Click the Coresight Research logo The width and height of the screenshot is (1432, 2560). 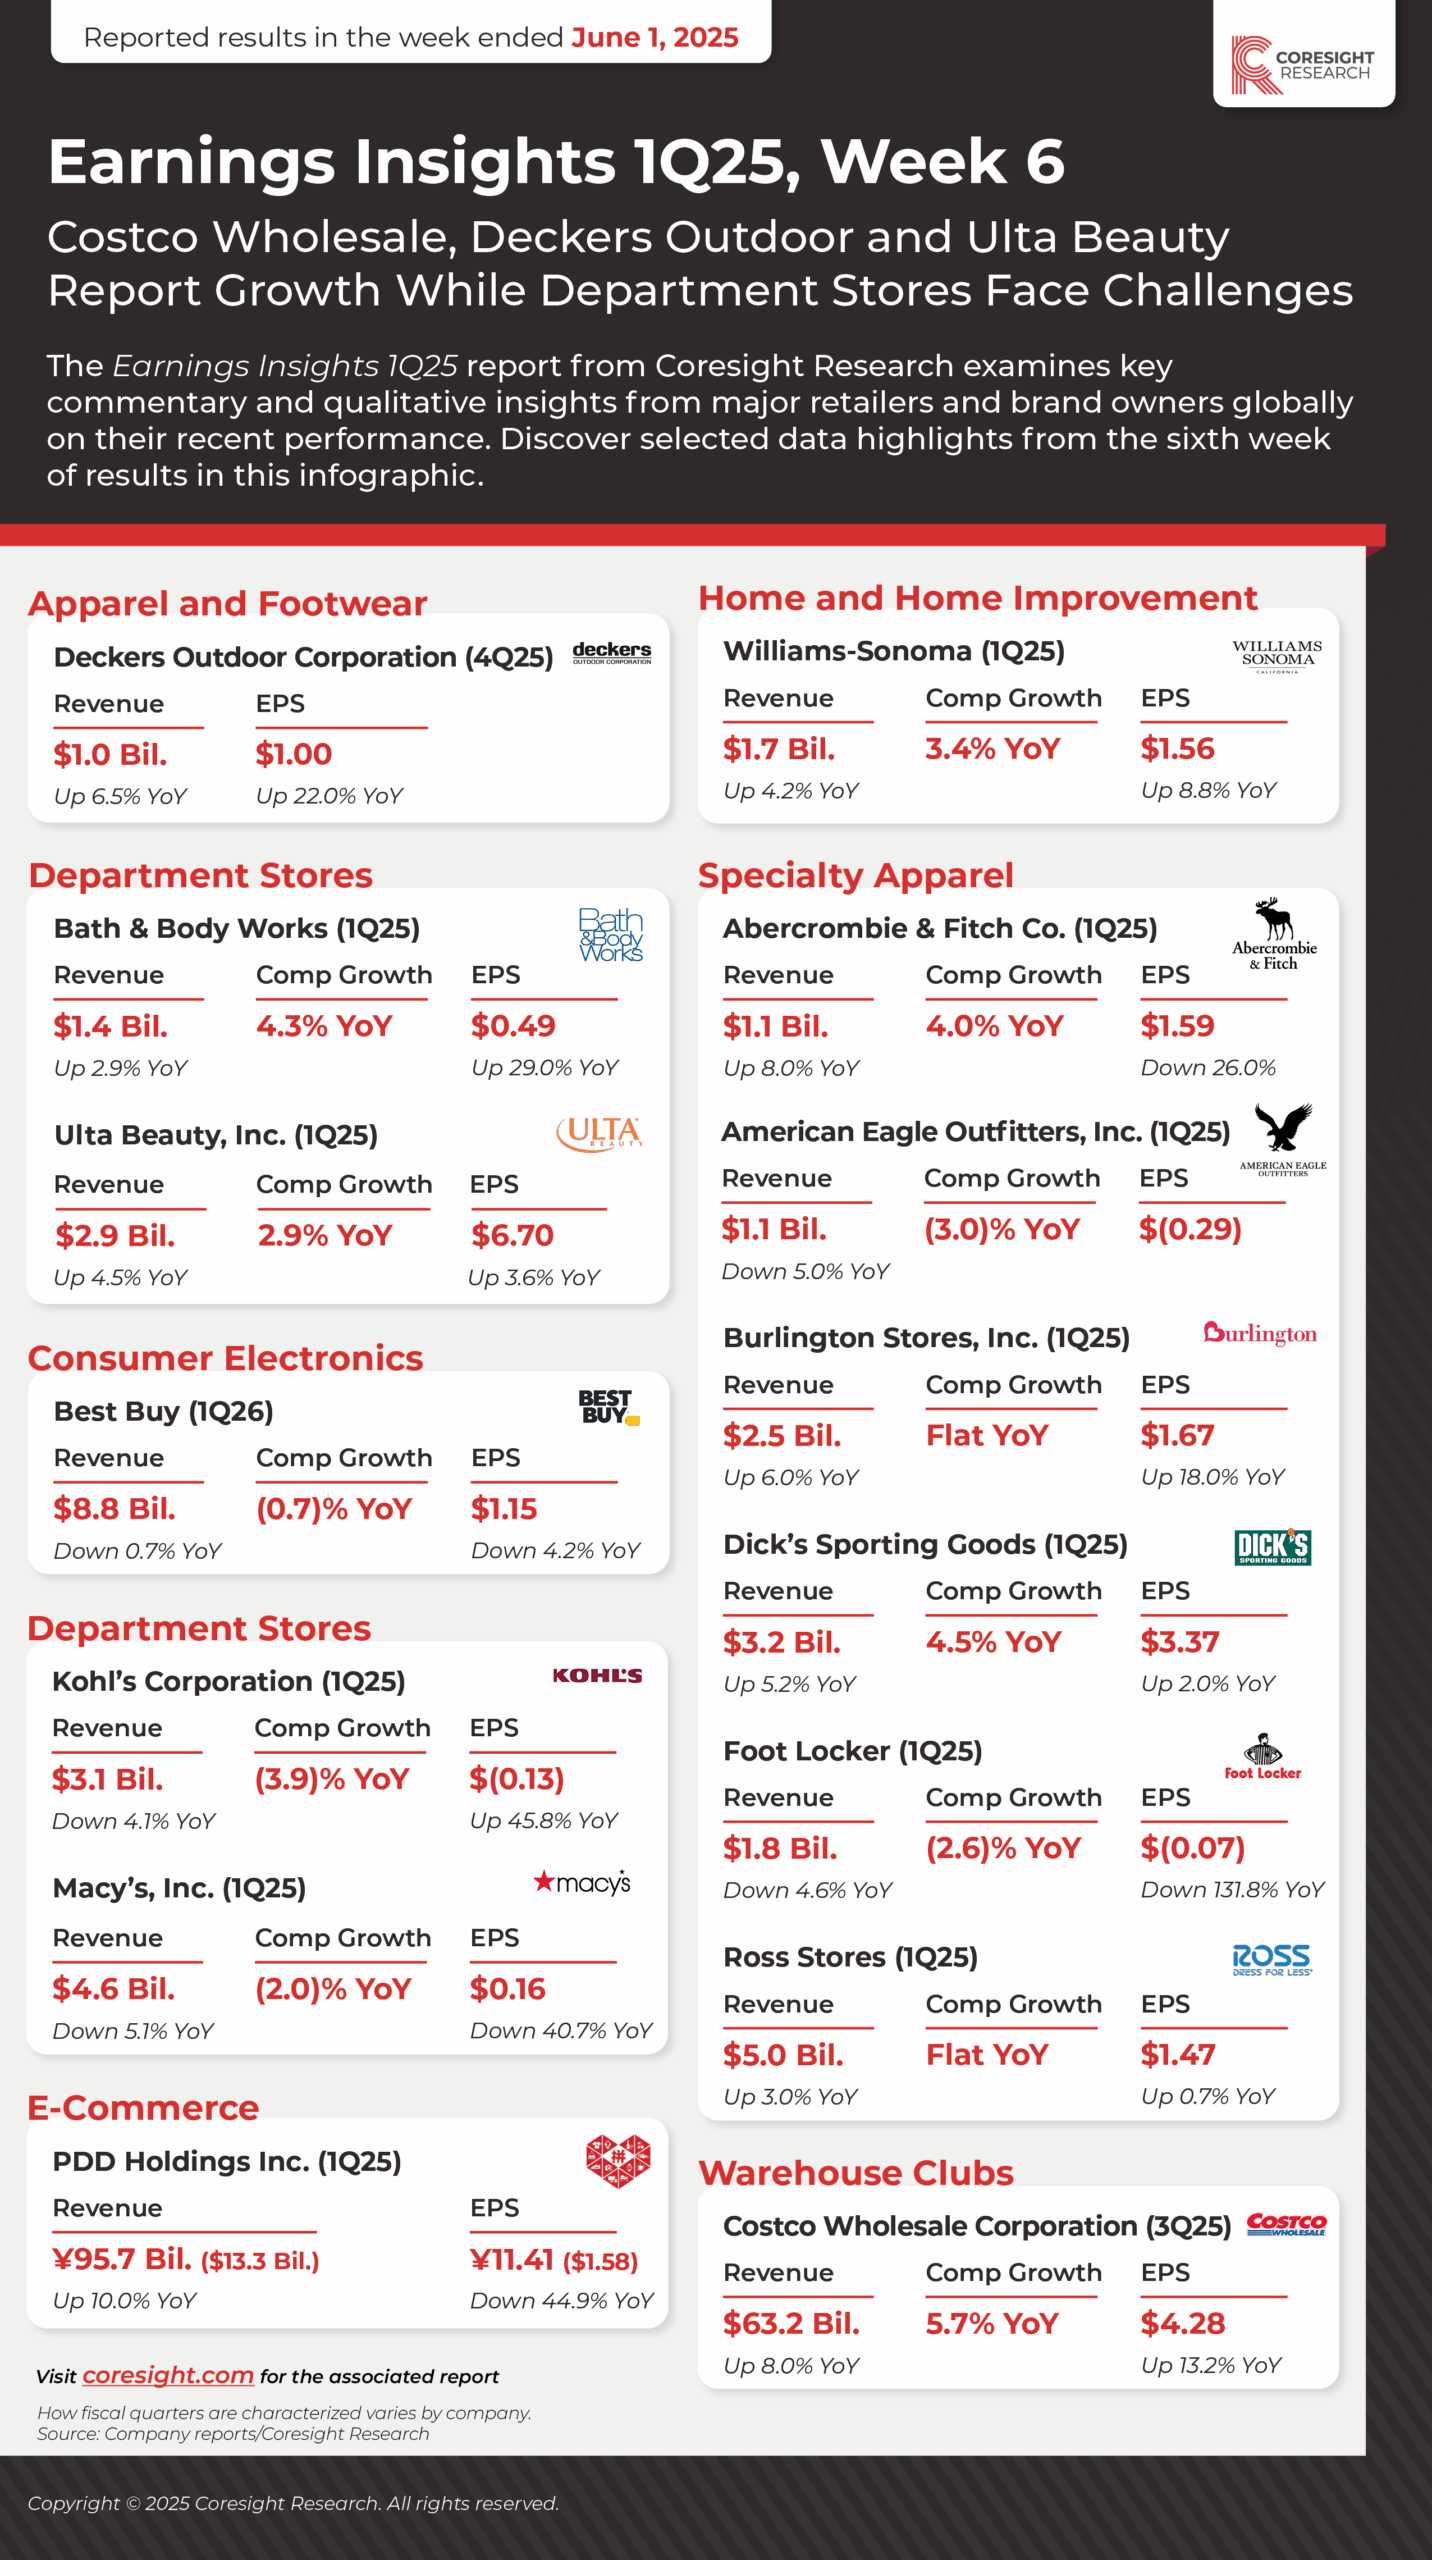point(1302,65)
